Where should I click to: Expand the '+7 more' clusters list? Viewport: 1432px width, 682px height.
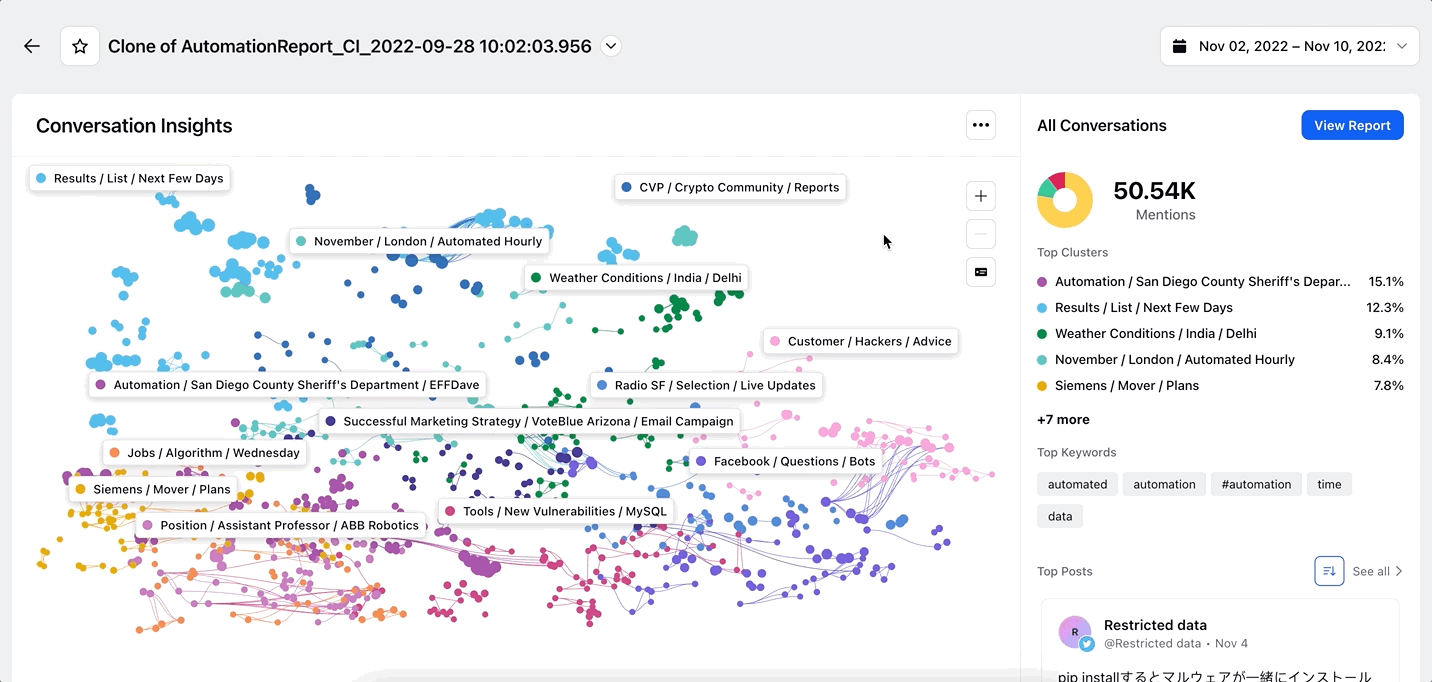coord(1063,420)
